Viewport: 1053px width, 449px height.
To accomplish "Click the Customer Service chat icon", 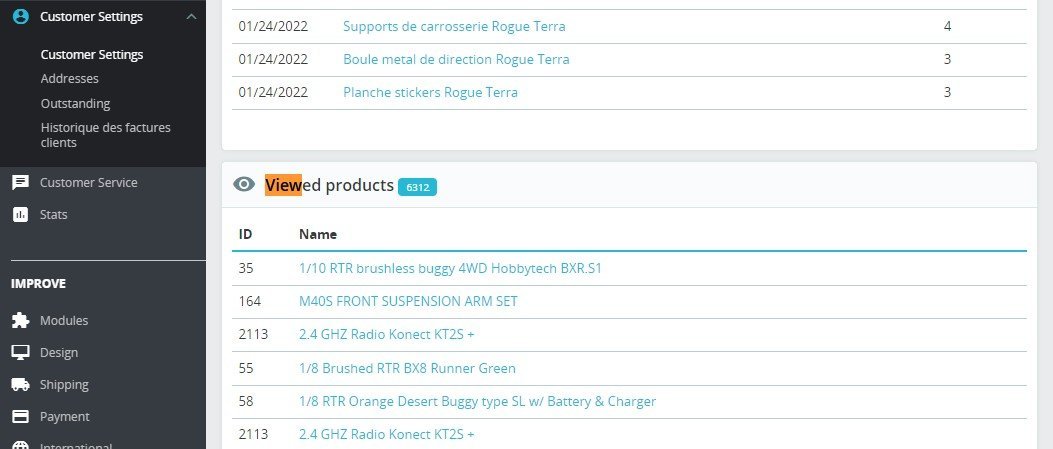I will point(20,183).
